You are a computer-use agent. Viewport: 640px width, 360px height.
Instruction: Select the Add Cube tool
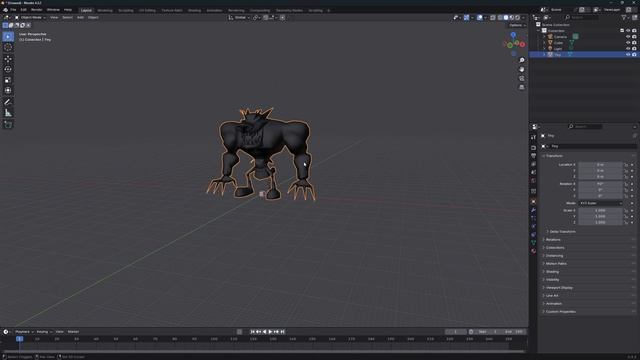point(8,124)
